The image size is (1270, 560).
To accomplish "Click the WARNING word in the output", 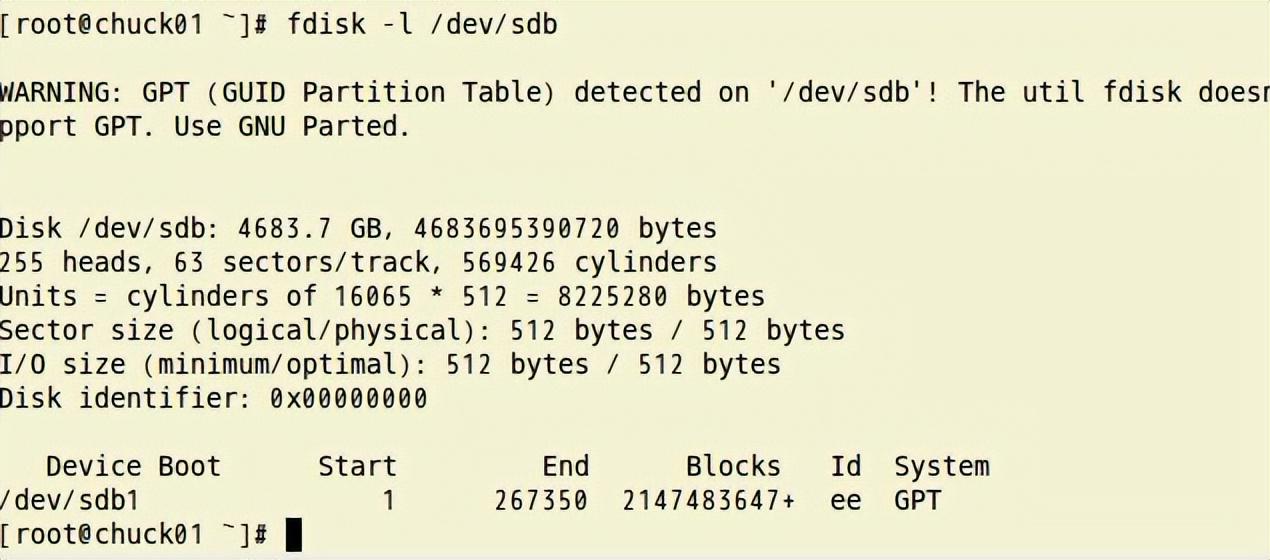I will click(x=55, y=92).
